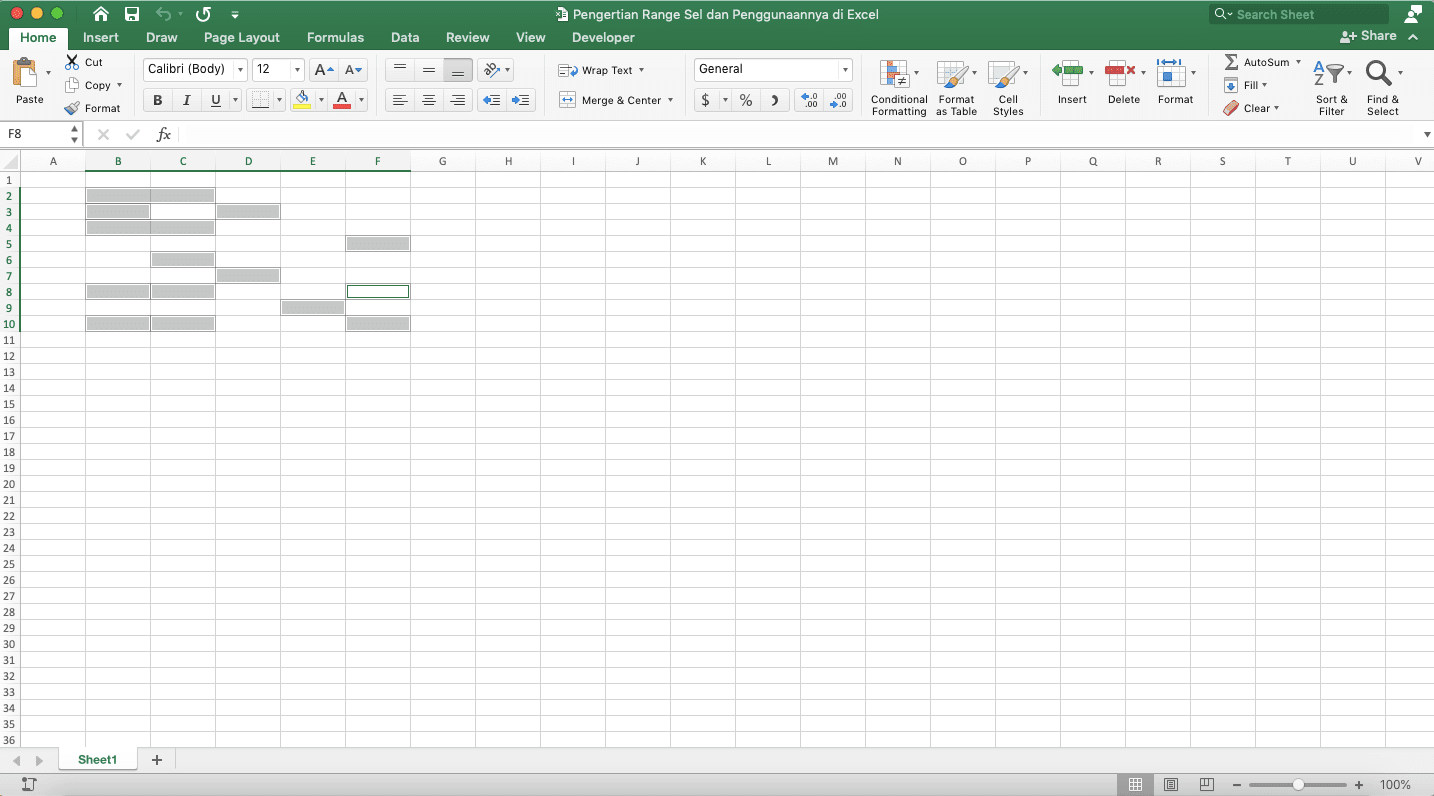The width and height of the screenshot is (1434, 796).
Task: Click the Redo arrow icon
Action: click(203, 14)
